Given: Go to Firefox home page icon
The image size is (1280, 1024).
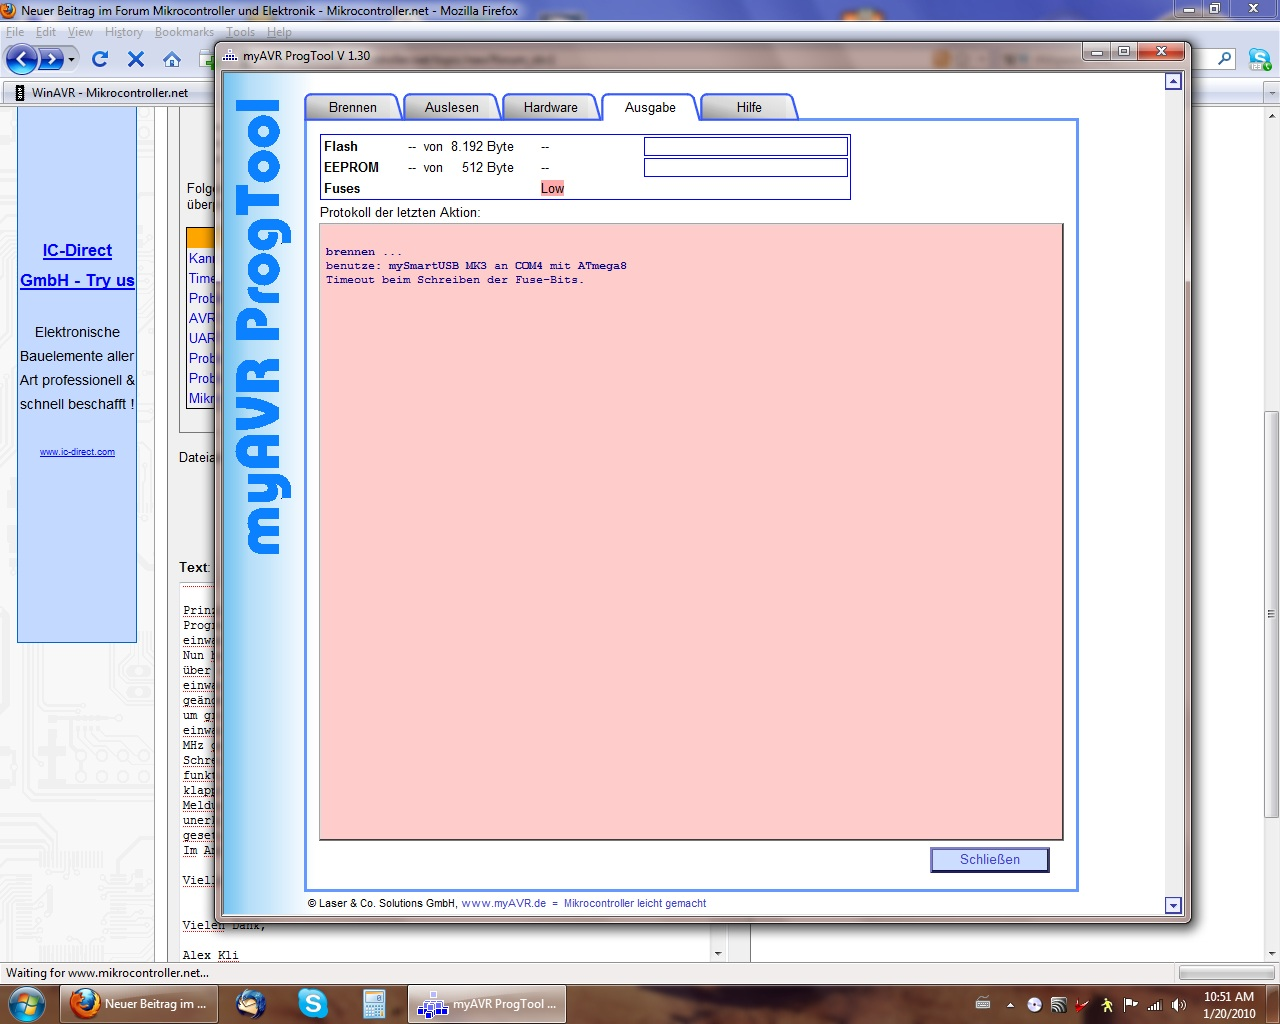Looking at the screenshot, I should pyautogui.click(x=172, y=59).
